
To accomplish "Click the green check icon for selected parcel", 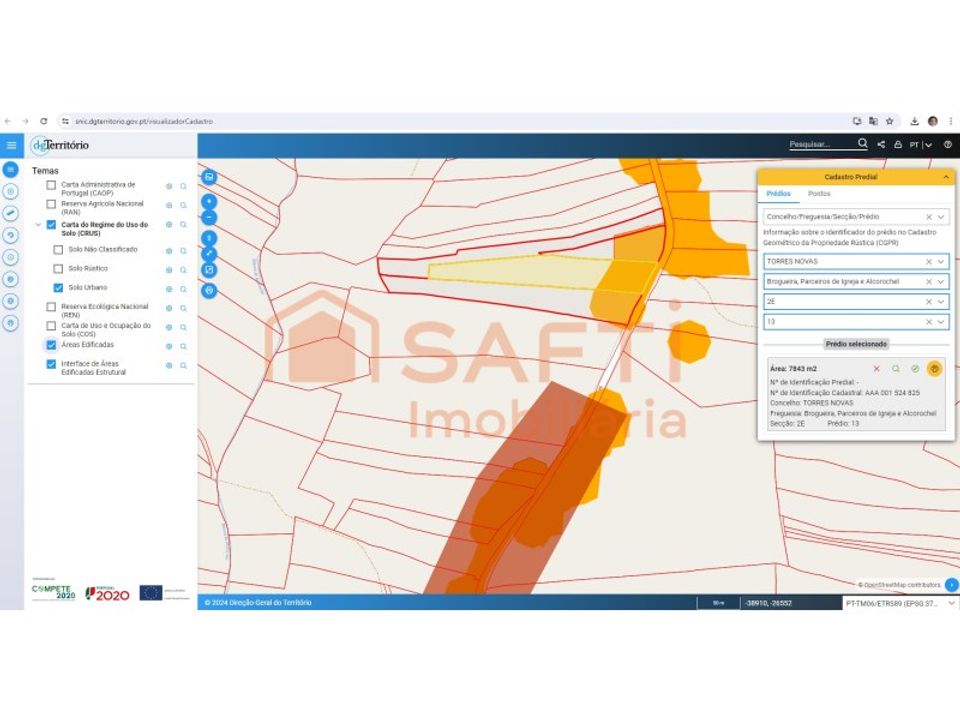I will tap(915, 369).
